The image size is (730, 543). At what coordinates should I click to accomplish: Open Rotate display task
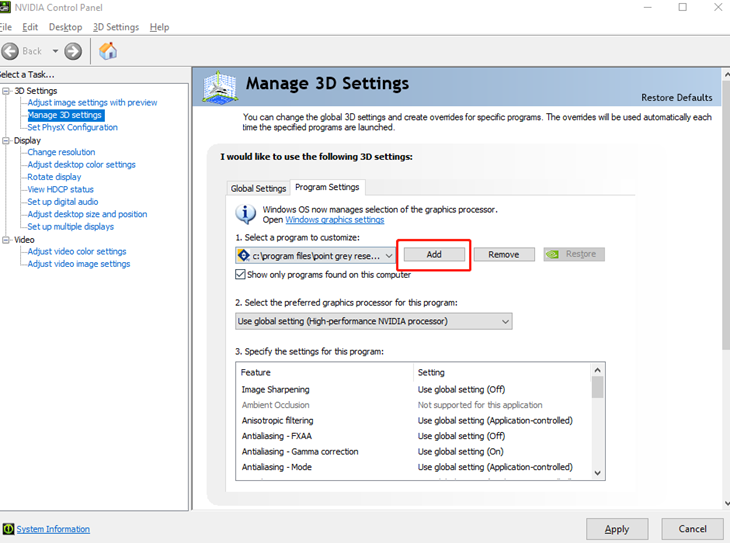54,177
